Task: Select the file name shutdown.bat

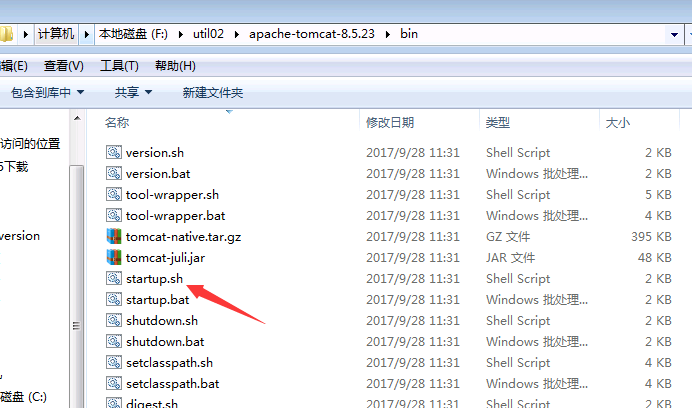Action: [165, 341]
